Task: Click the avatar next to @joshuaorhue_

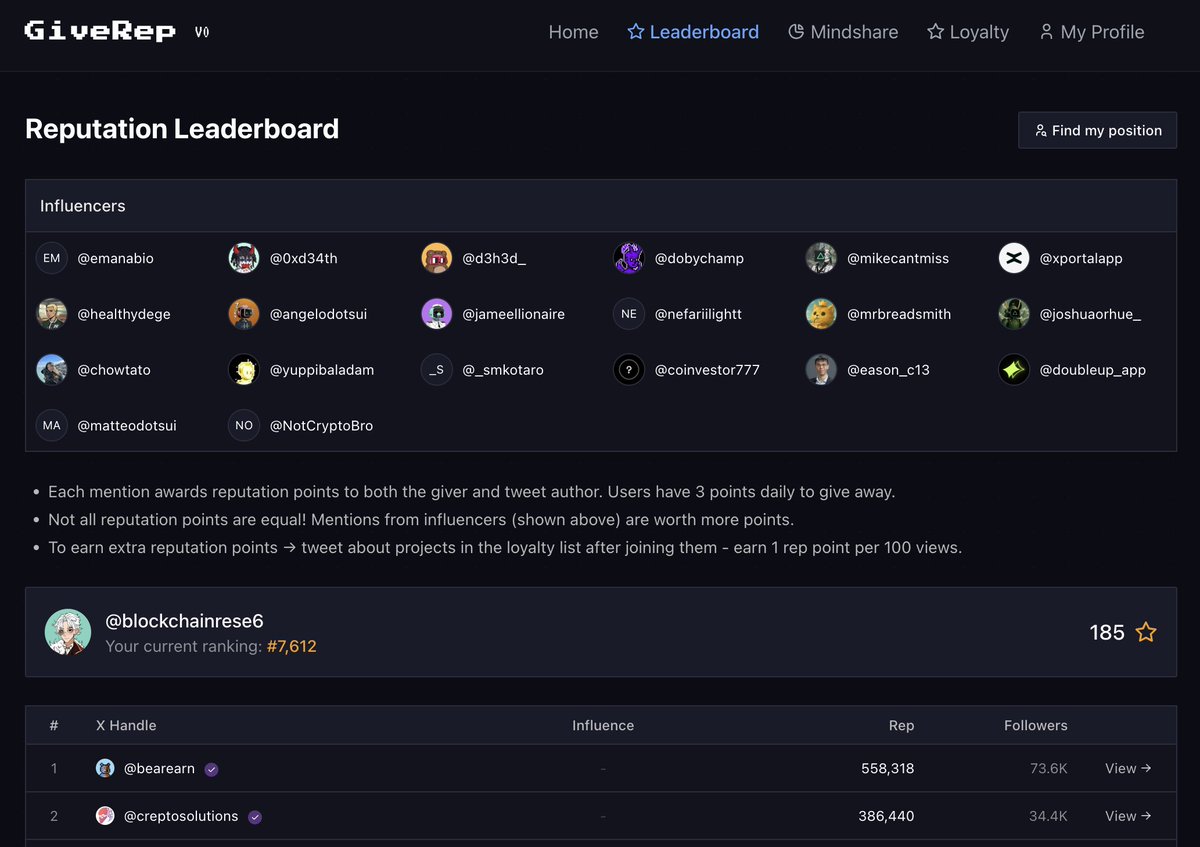Action: coord(1014,314)
